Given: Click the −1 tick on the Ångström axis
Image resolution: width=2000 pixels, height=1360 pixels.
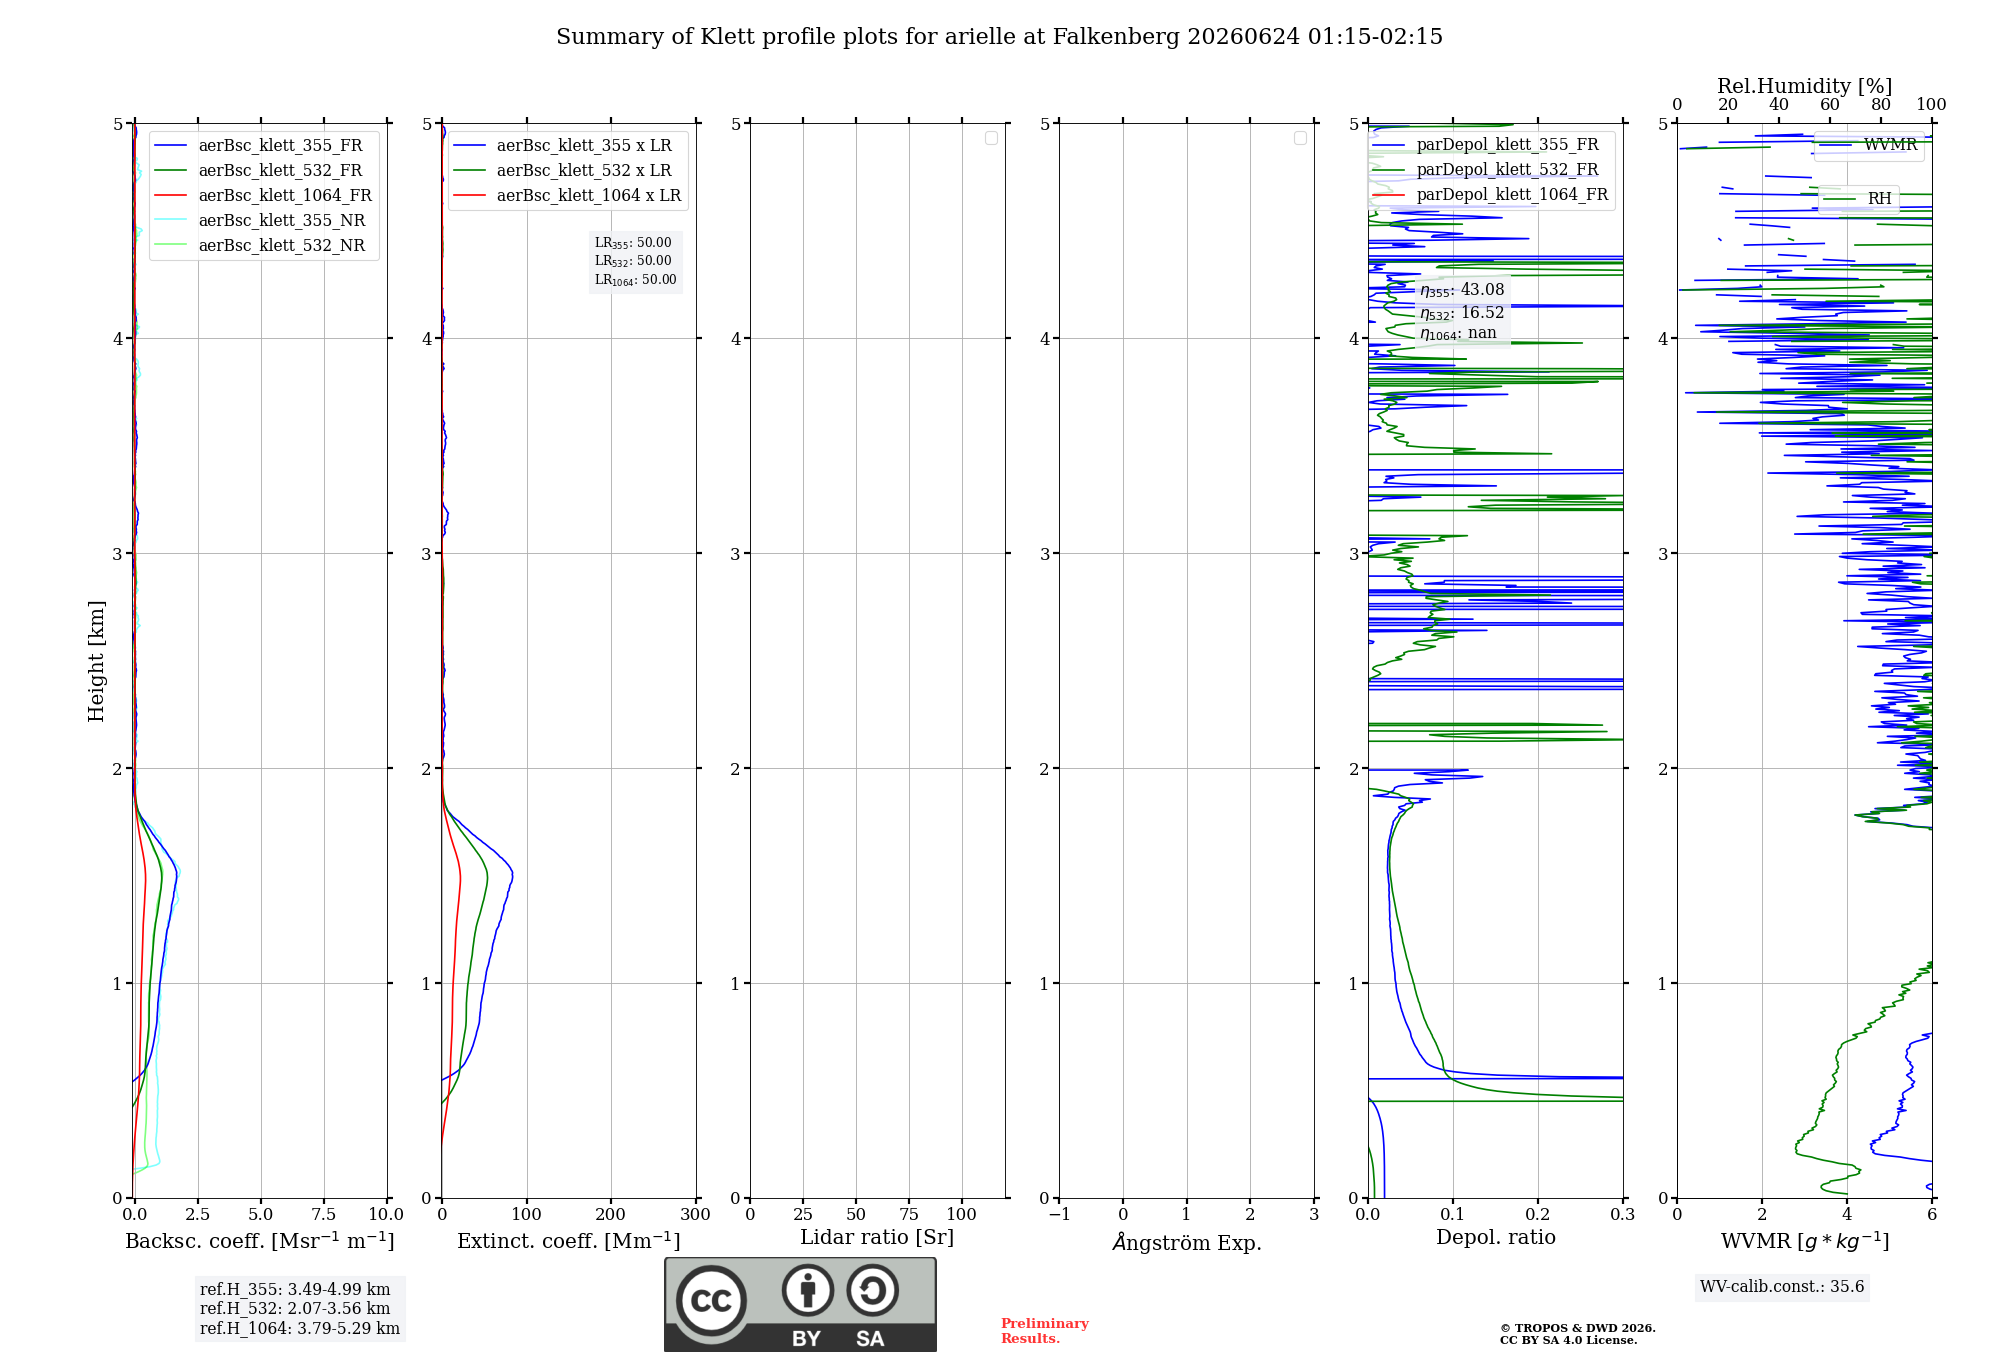Looking at the screenshot, I should 1059,1215.
